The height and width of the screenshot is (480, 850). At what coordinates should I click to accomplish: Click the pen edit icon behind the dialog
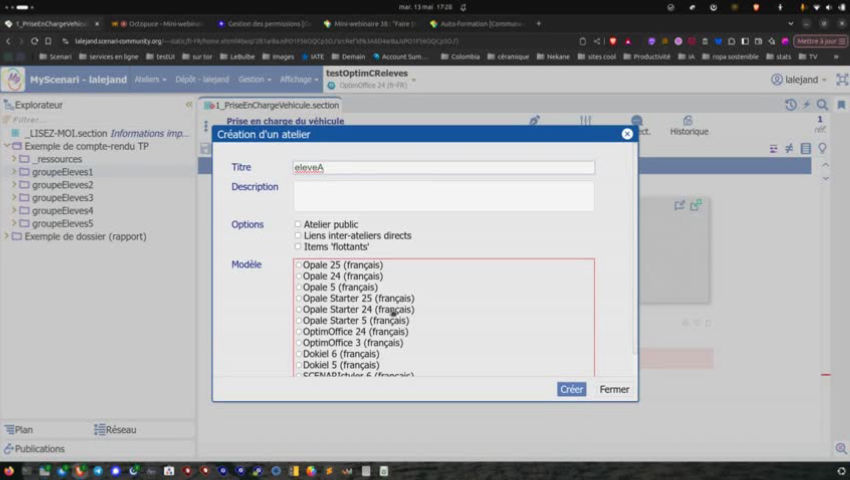coord(535,120)
